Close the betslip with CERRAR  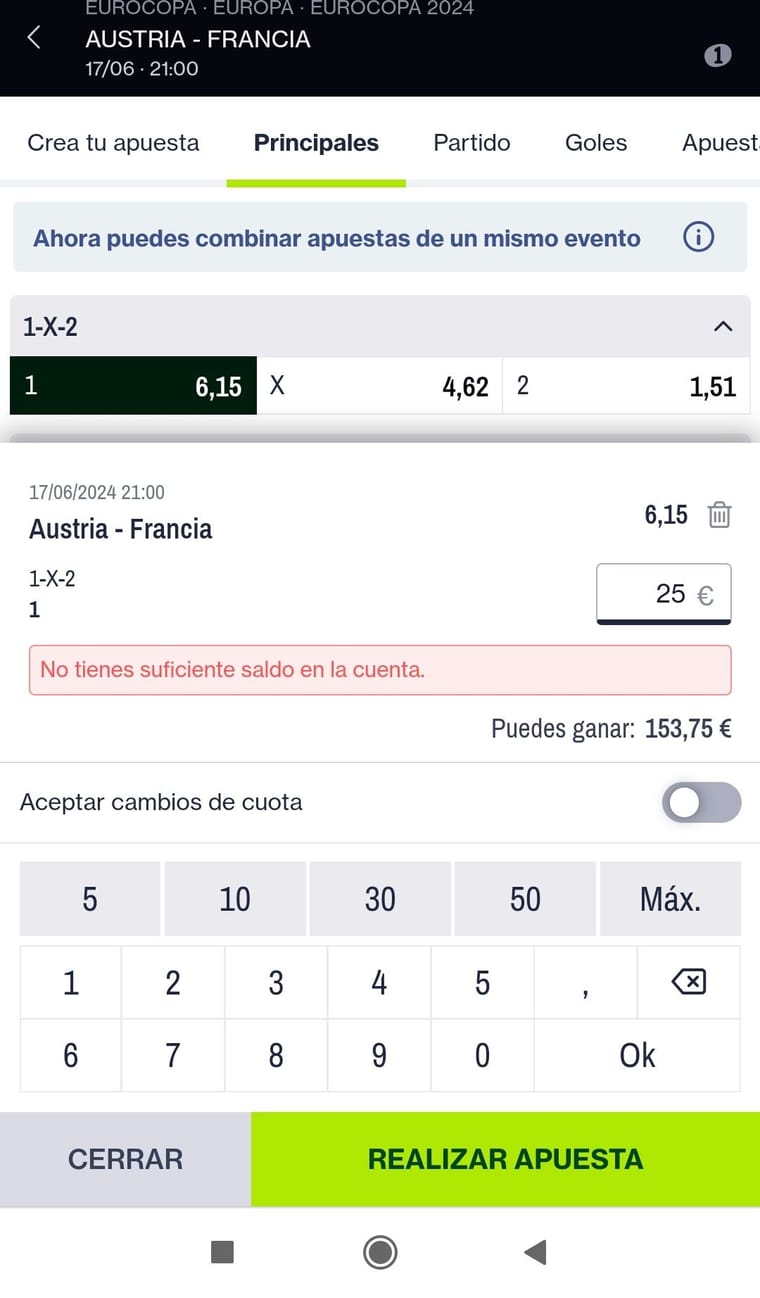[125, 1159]
